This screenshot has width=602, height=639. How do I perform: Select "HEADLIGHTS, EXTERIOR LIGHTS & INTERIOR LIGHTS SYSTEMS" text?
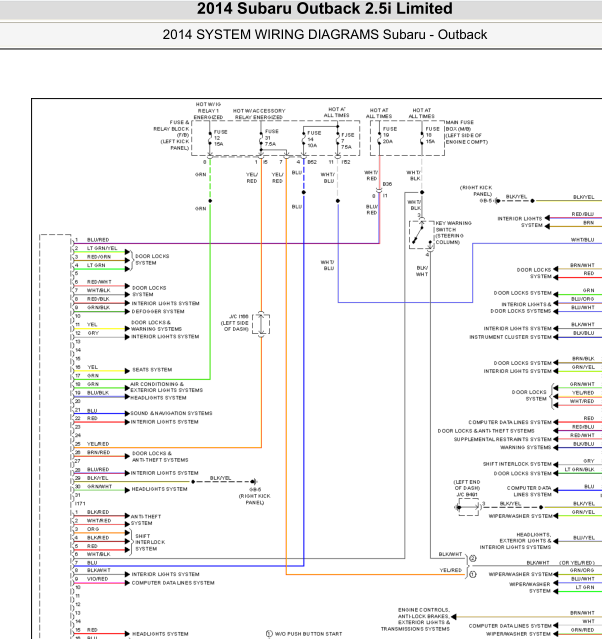(x=515, y=541)
